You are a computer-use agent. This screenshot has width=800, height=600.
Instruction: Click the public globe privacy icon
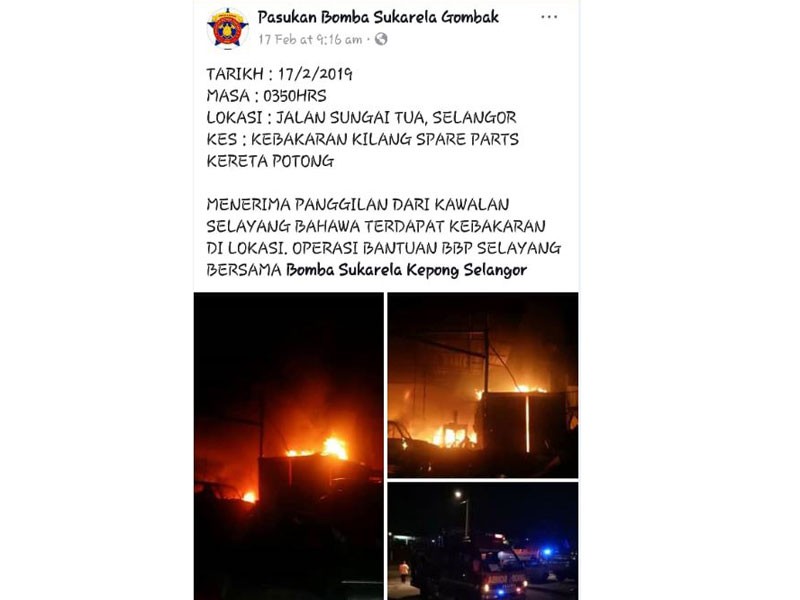point(381,39)
